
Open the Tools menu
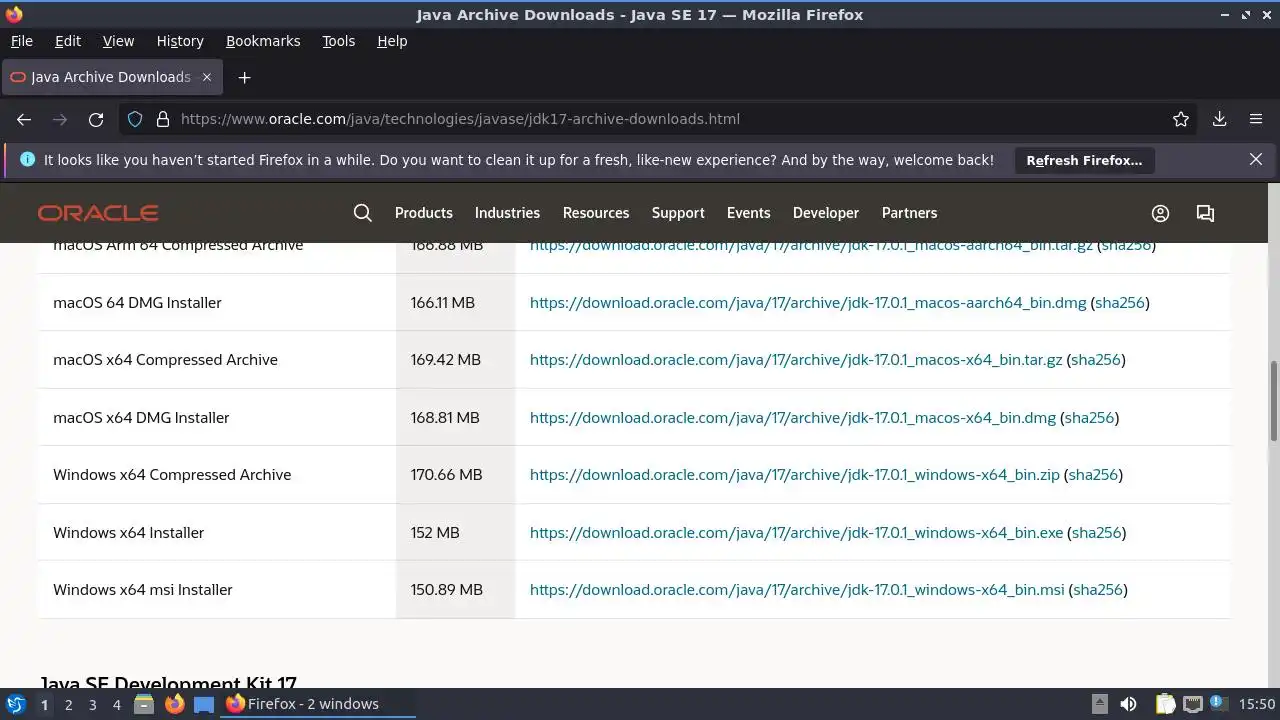tap(338, 41)
